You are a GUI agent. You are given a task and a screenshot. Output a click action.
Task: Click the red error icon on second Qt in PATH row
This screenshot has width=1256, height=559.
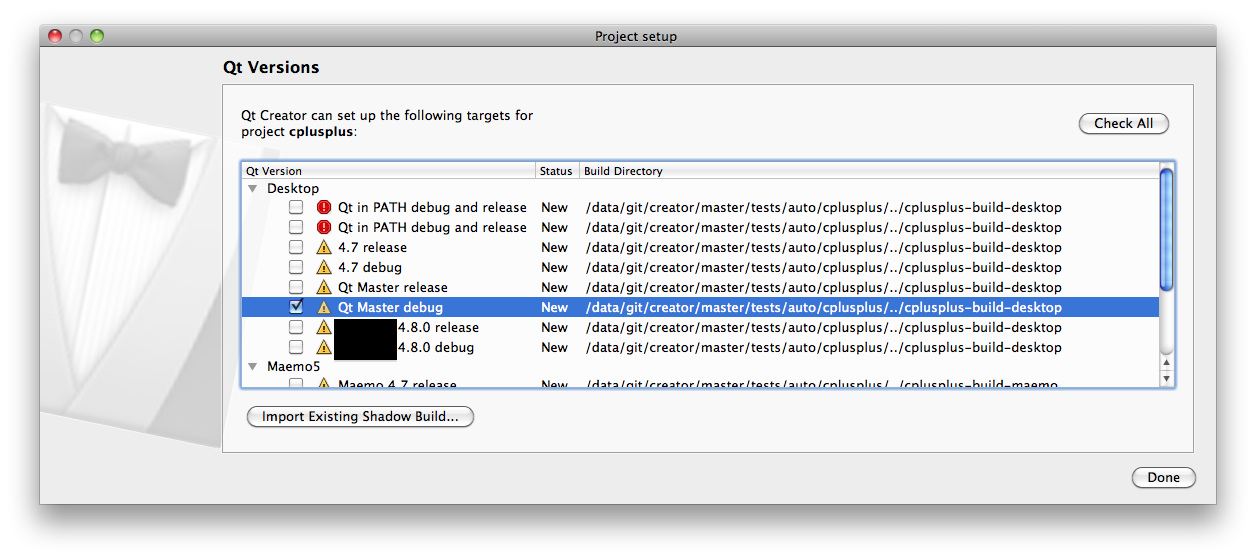pyautogui.click(x=323, y=227)
